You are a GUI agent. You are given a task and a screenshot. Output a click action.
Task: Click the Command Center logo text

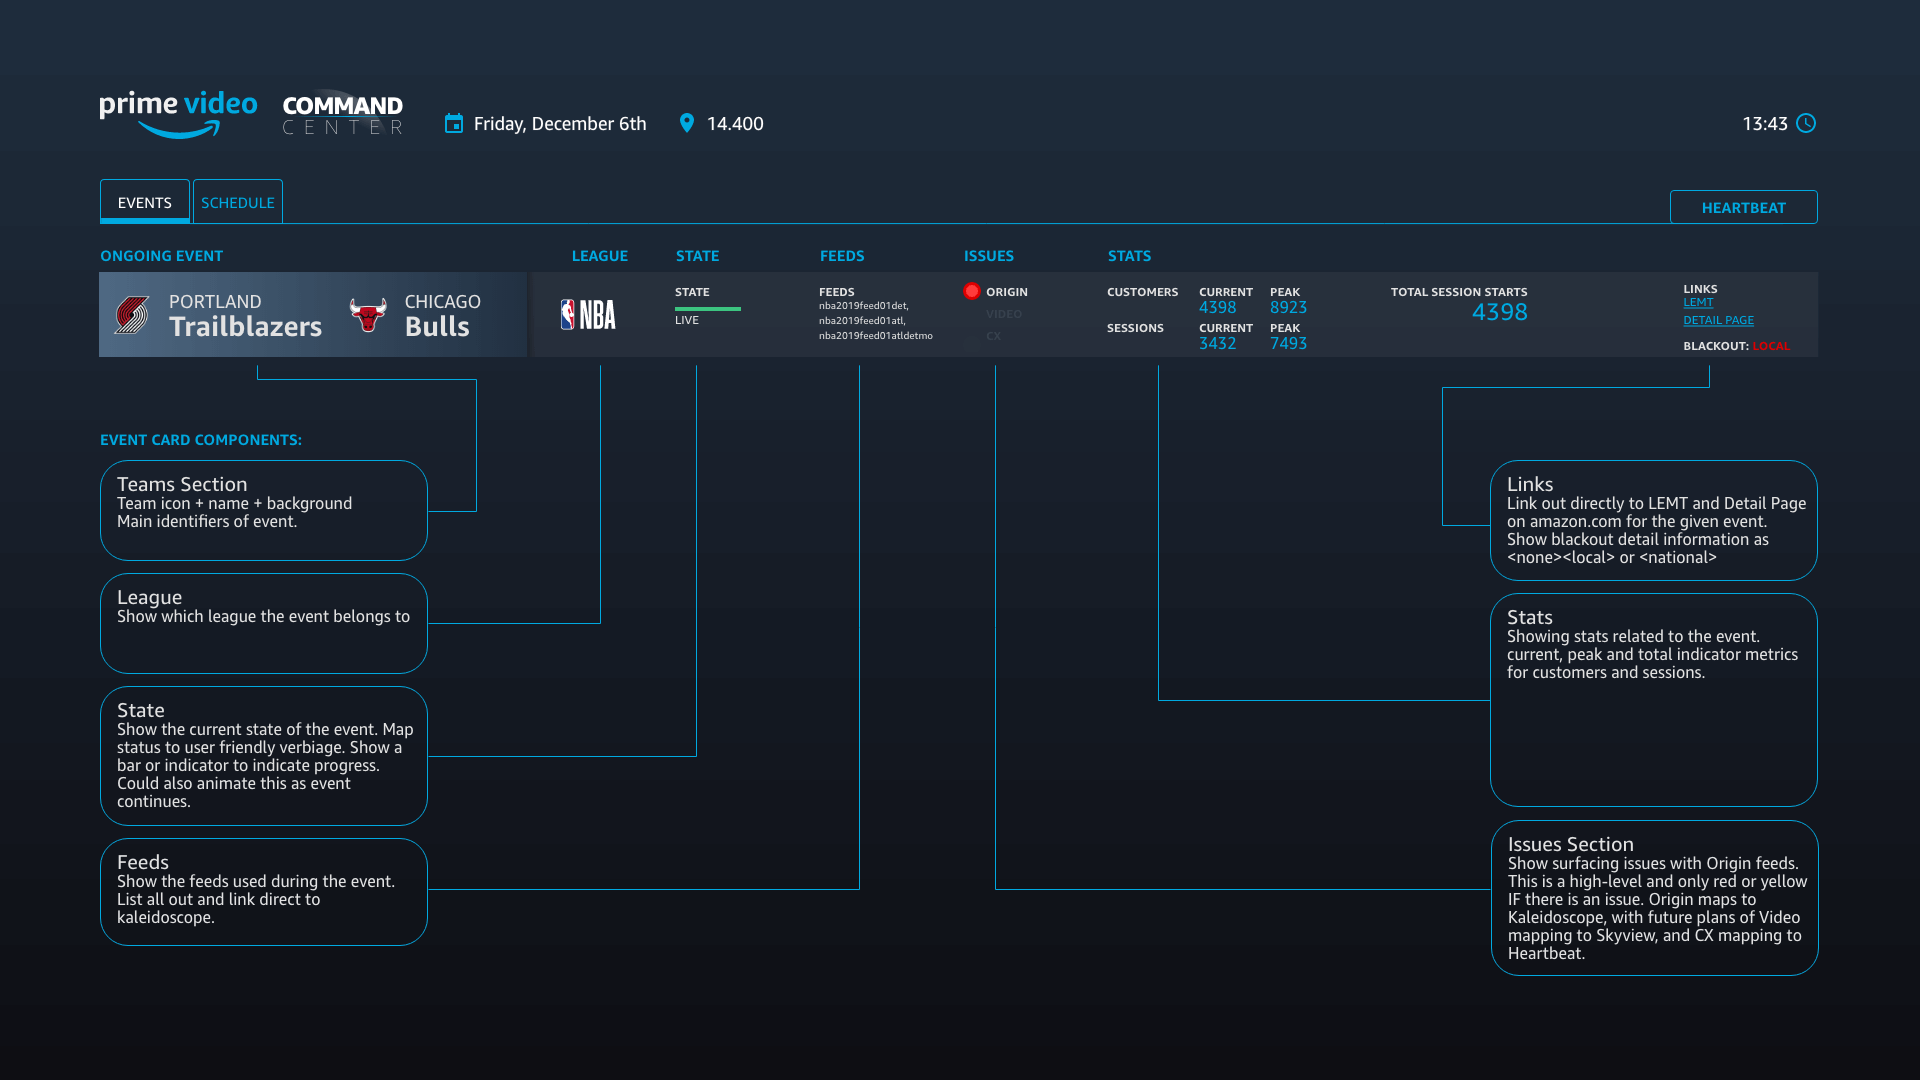pos(342,115)
